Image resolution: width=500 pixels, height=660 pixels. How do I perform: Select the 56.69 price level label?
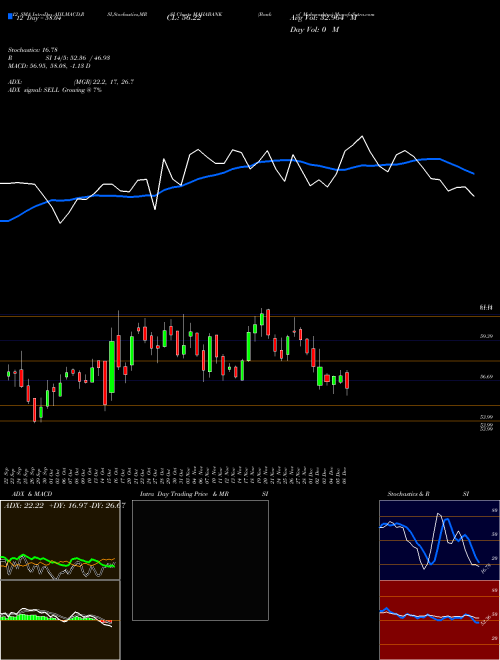[x=486, y=377]
